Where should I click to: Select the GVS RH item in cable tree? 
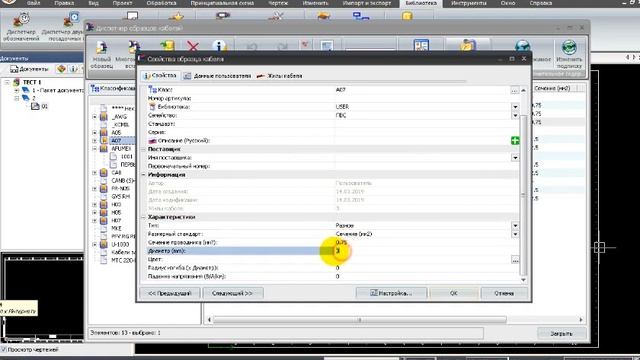coord(120,197)
